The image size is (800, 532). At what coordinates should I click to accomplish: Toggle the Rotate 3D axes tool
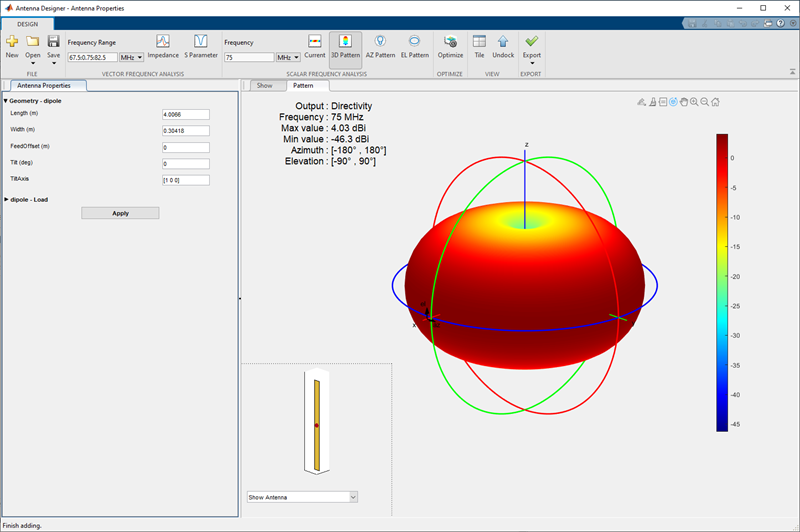pyautogui.click(x=673, y=102)
